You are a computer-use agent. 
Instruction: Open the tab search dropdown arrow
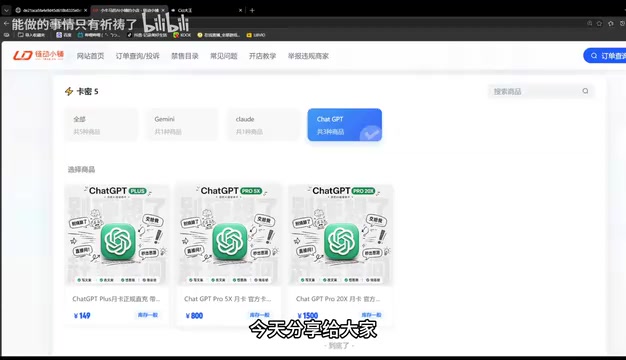pyautogui.click(x=6, y=10)
